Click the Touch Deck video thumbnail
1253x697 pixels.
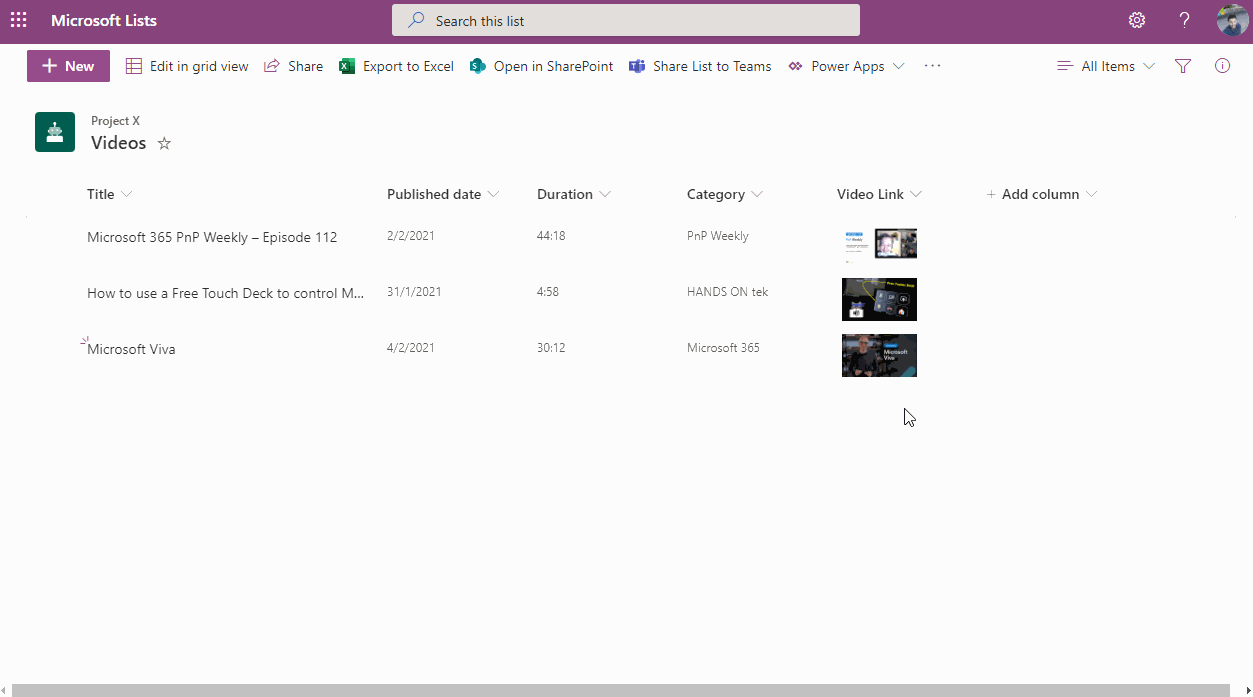[880, 300]
